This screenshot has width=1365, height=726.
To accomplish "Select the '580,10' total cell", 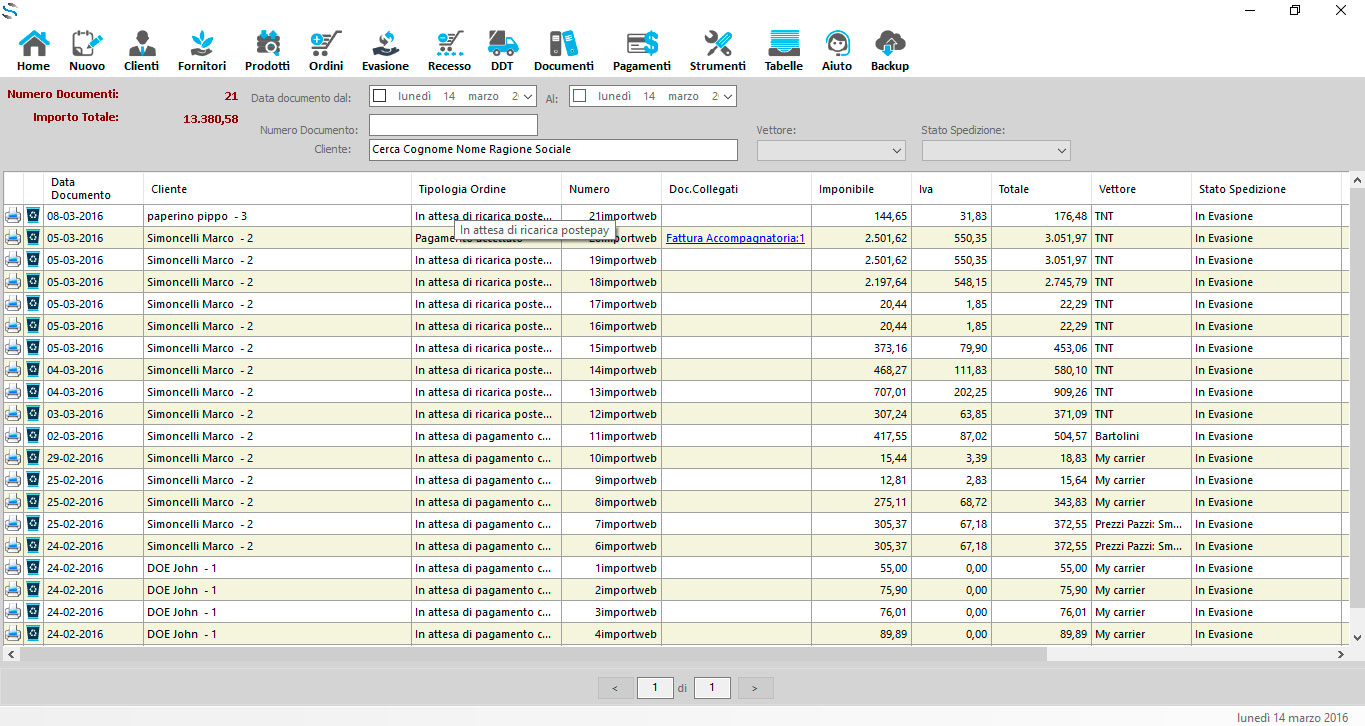I will click(1041, 370).
